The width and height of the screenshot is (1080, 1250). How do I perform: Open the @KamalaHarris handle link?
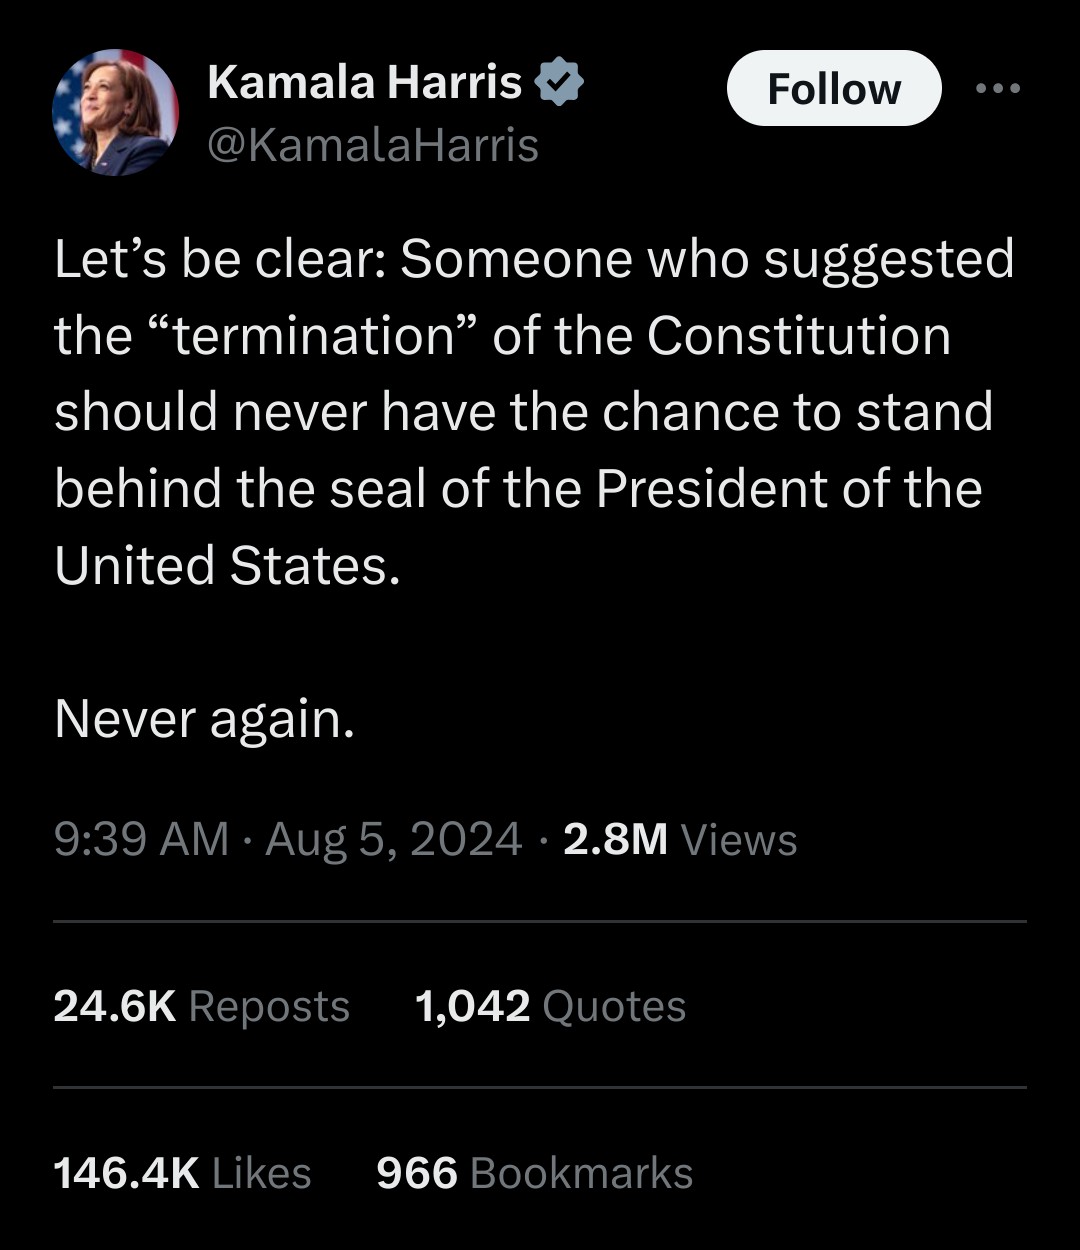click(x=373, y=145)
